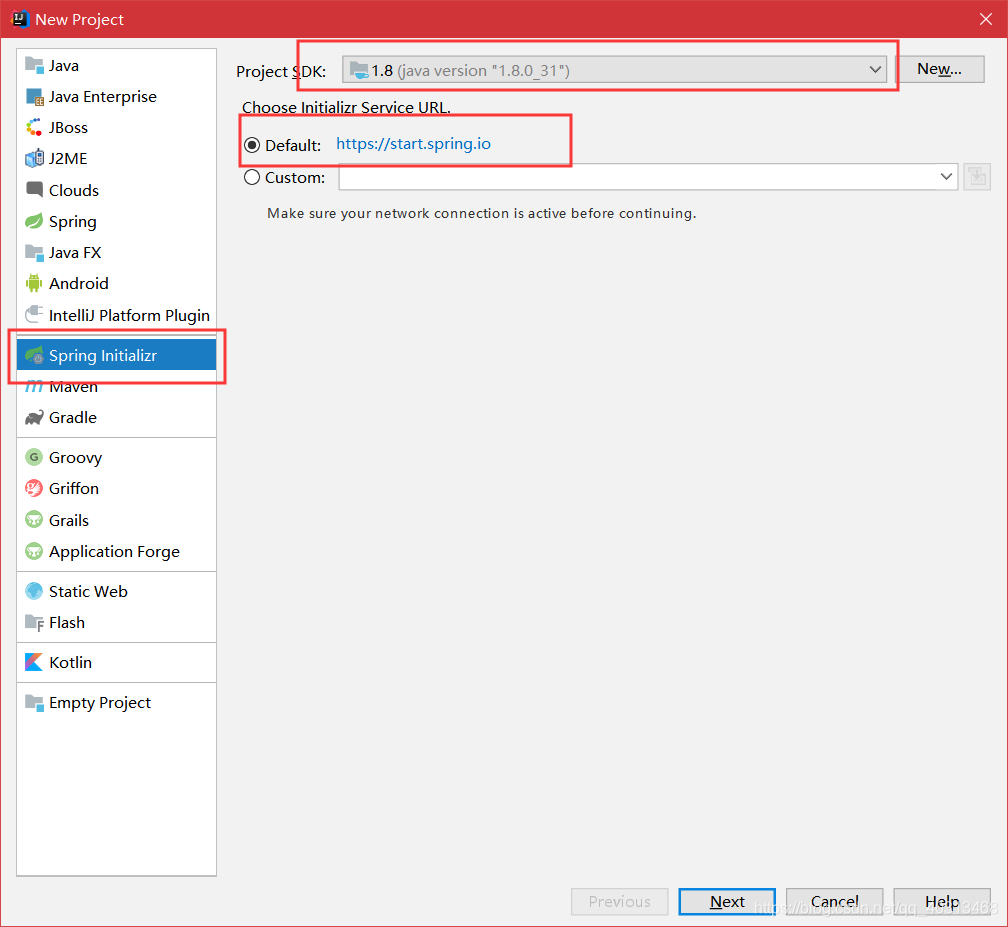Click the Java Enterprise icon
1008x927 pixels.
click(x=34, y=96)
